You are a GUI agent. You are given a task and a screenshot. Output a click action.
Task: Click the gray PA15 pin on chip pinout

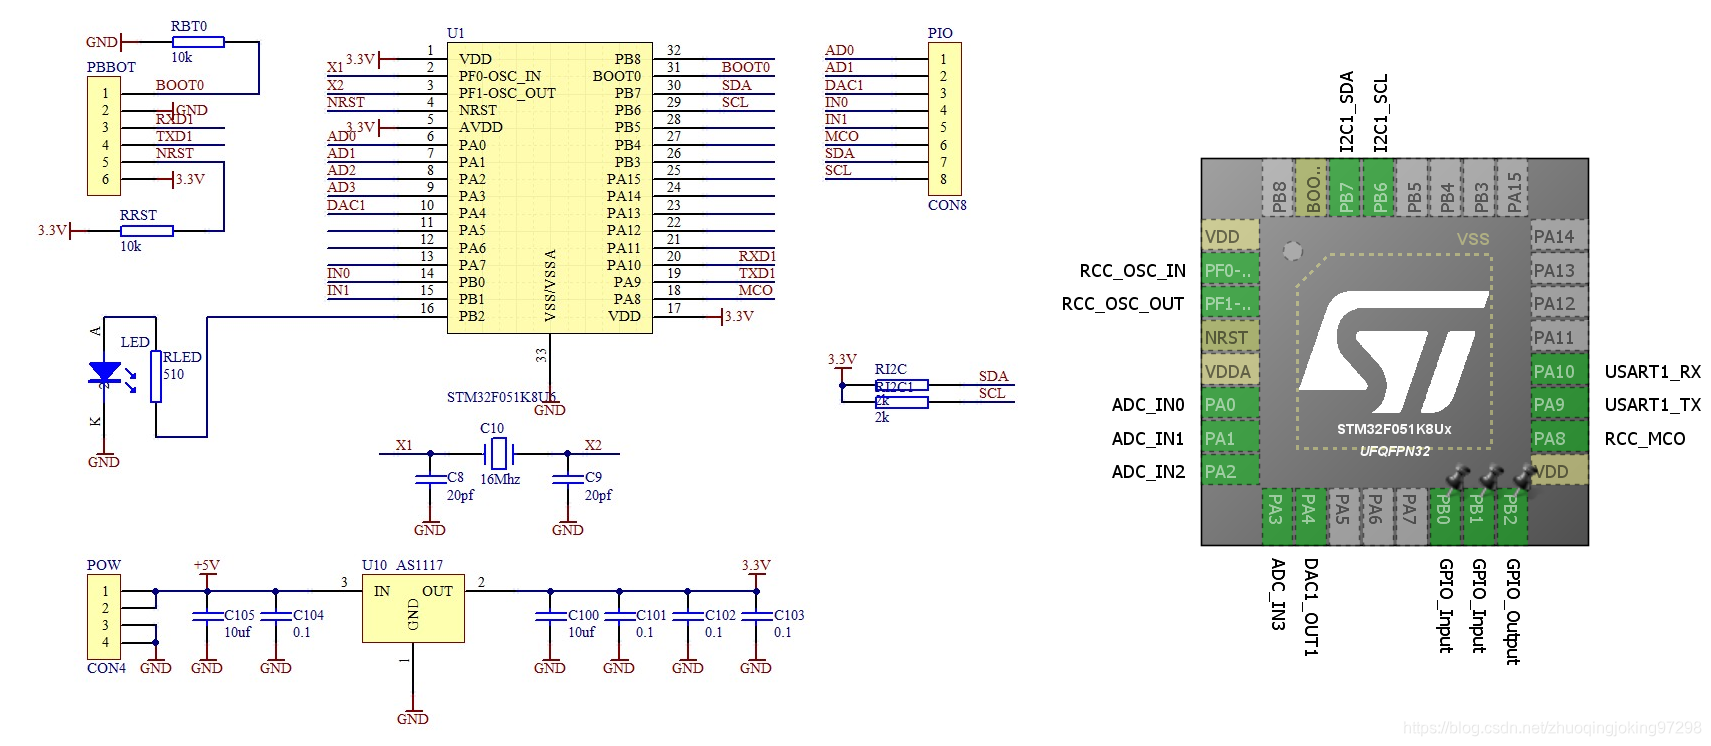[x=1514, y=187]
